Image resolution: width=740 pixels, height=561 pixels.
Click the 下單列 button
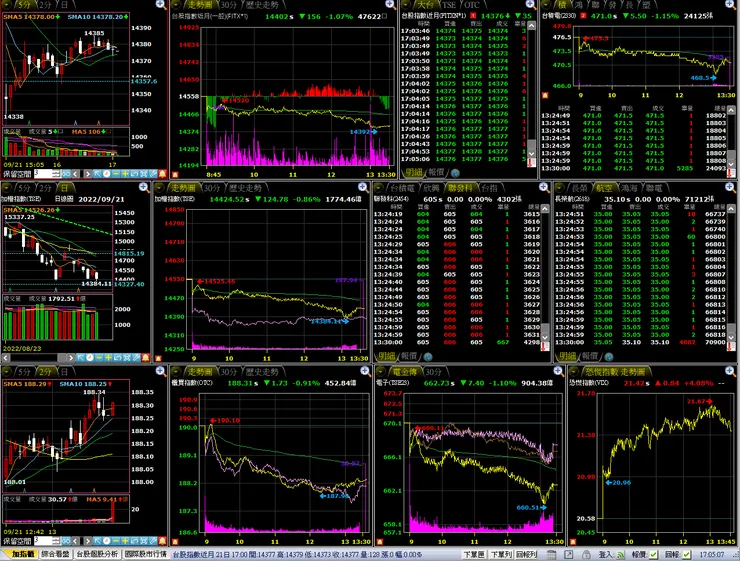(500, 554)
